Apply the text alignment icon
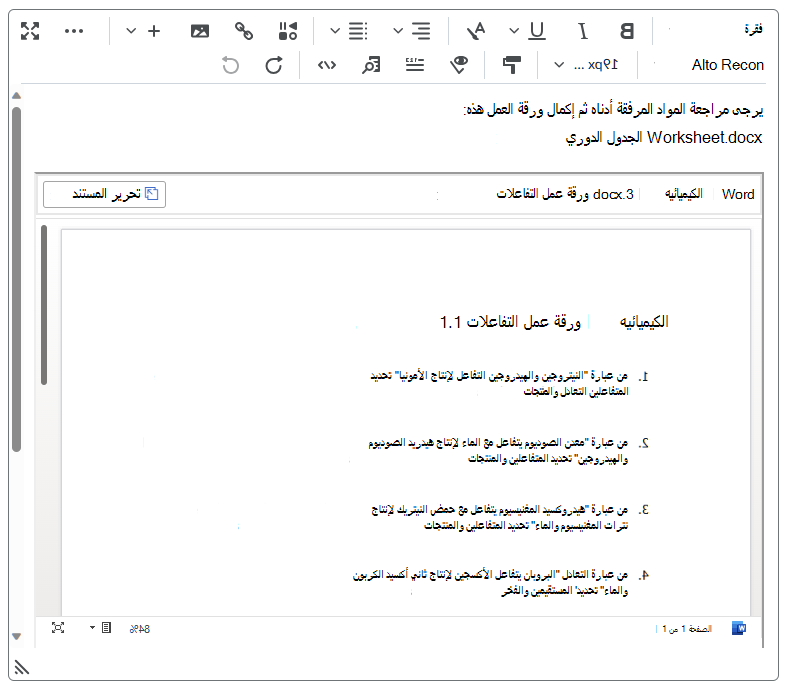Screen dimensions: 787x689 point(421,31)
